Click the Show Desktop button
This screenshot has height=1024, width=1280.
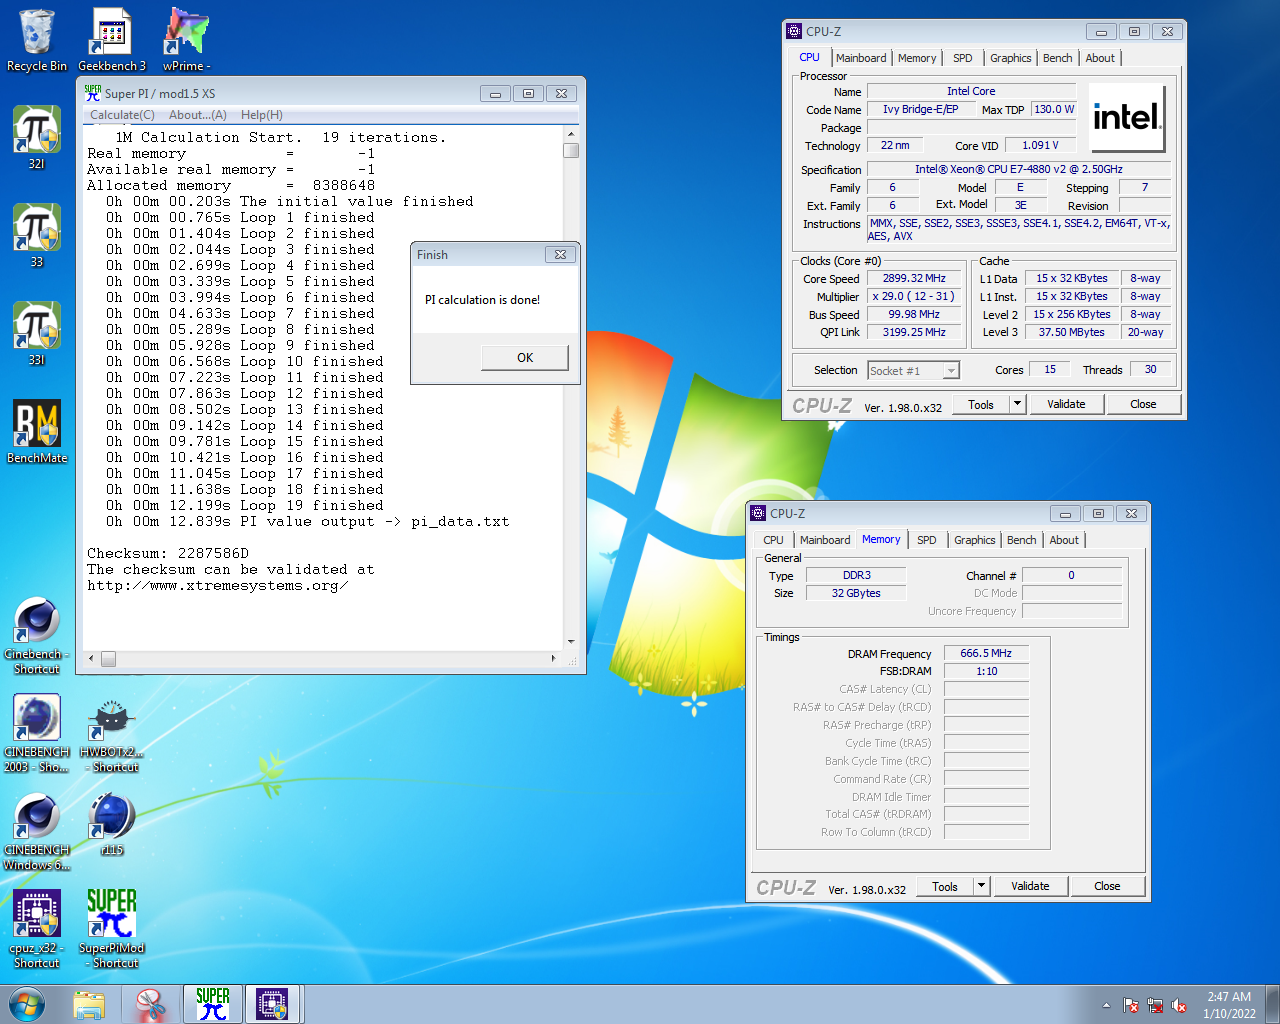(x=1273, y=1004)
